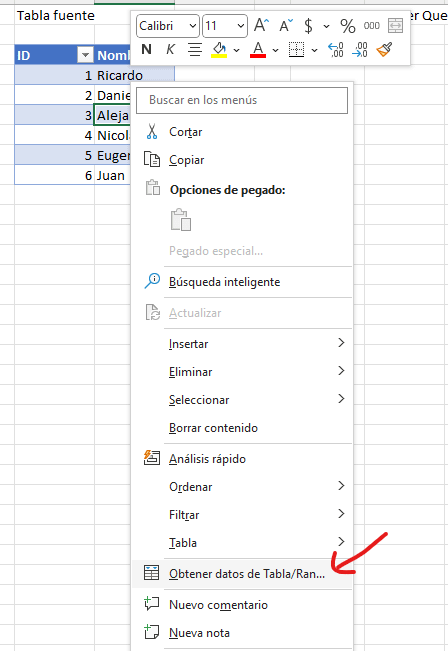Click the Búsqueda inteligente magnifier icon

click(152, 281)
